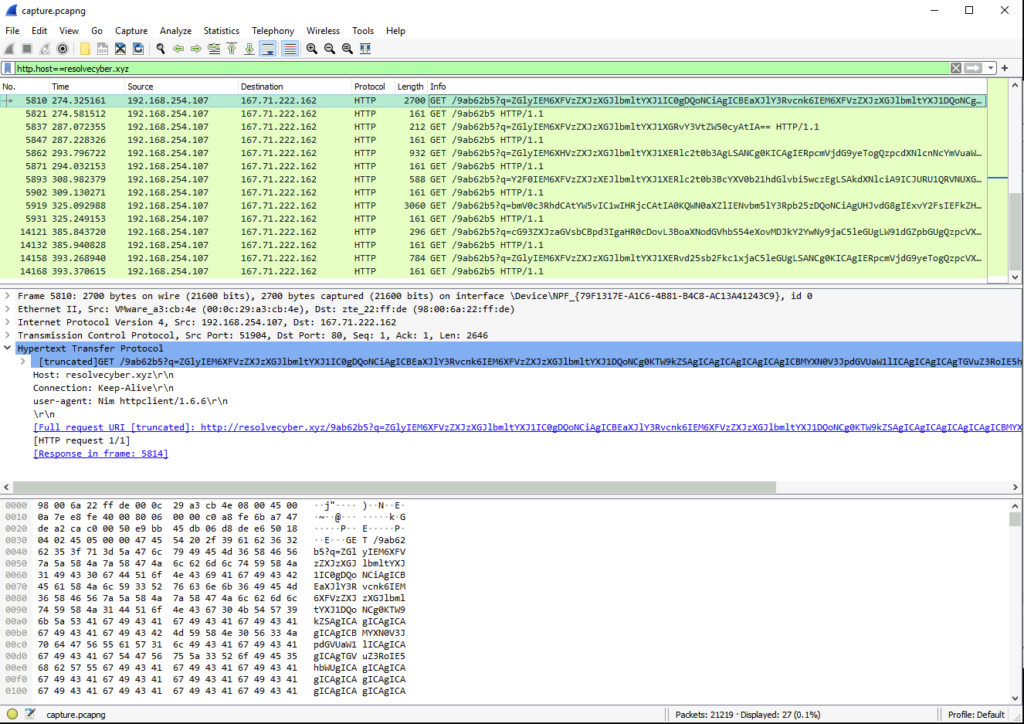Sort by the Destination column header
This screenshot has height=724, width=1024.
[295, 86]
